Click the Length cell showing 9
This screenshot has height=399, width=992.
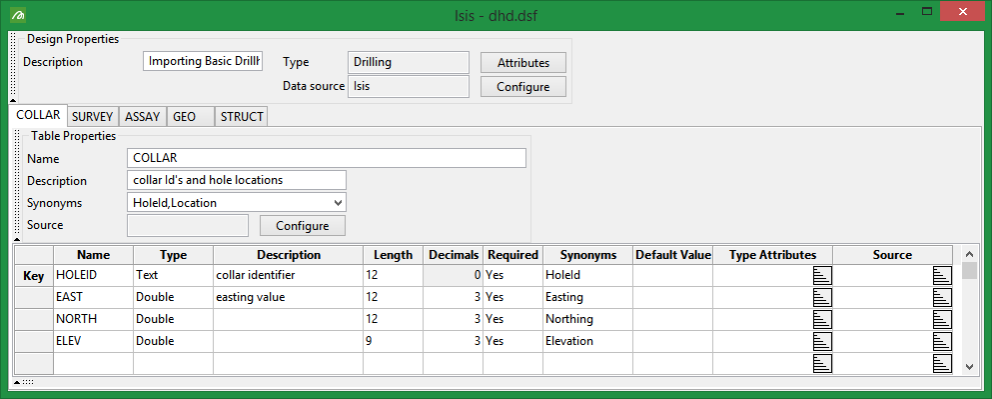pyautogui.click(x=393, y=341)
